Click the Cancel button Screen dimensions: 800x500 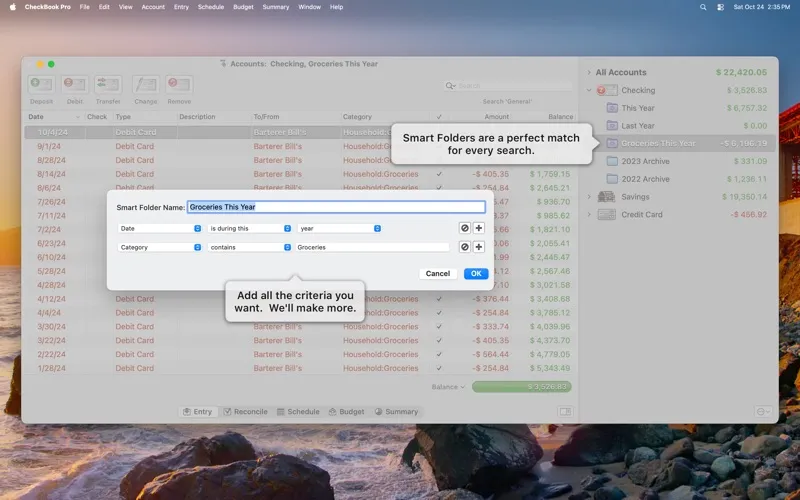(438, 273)
